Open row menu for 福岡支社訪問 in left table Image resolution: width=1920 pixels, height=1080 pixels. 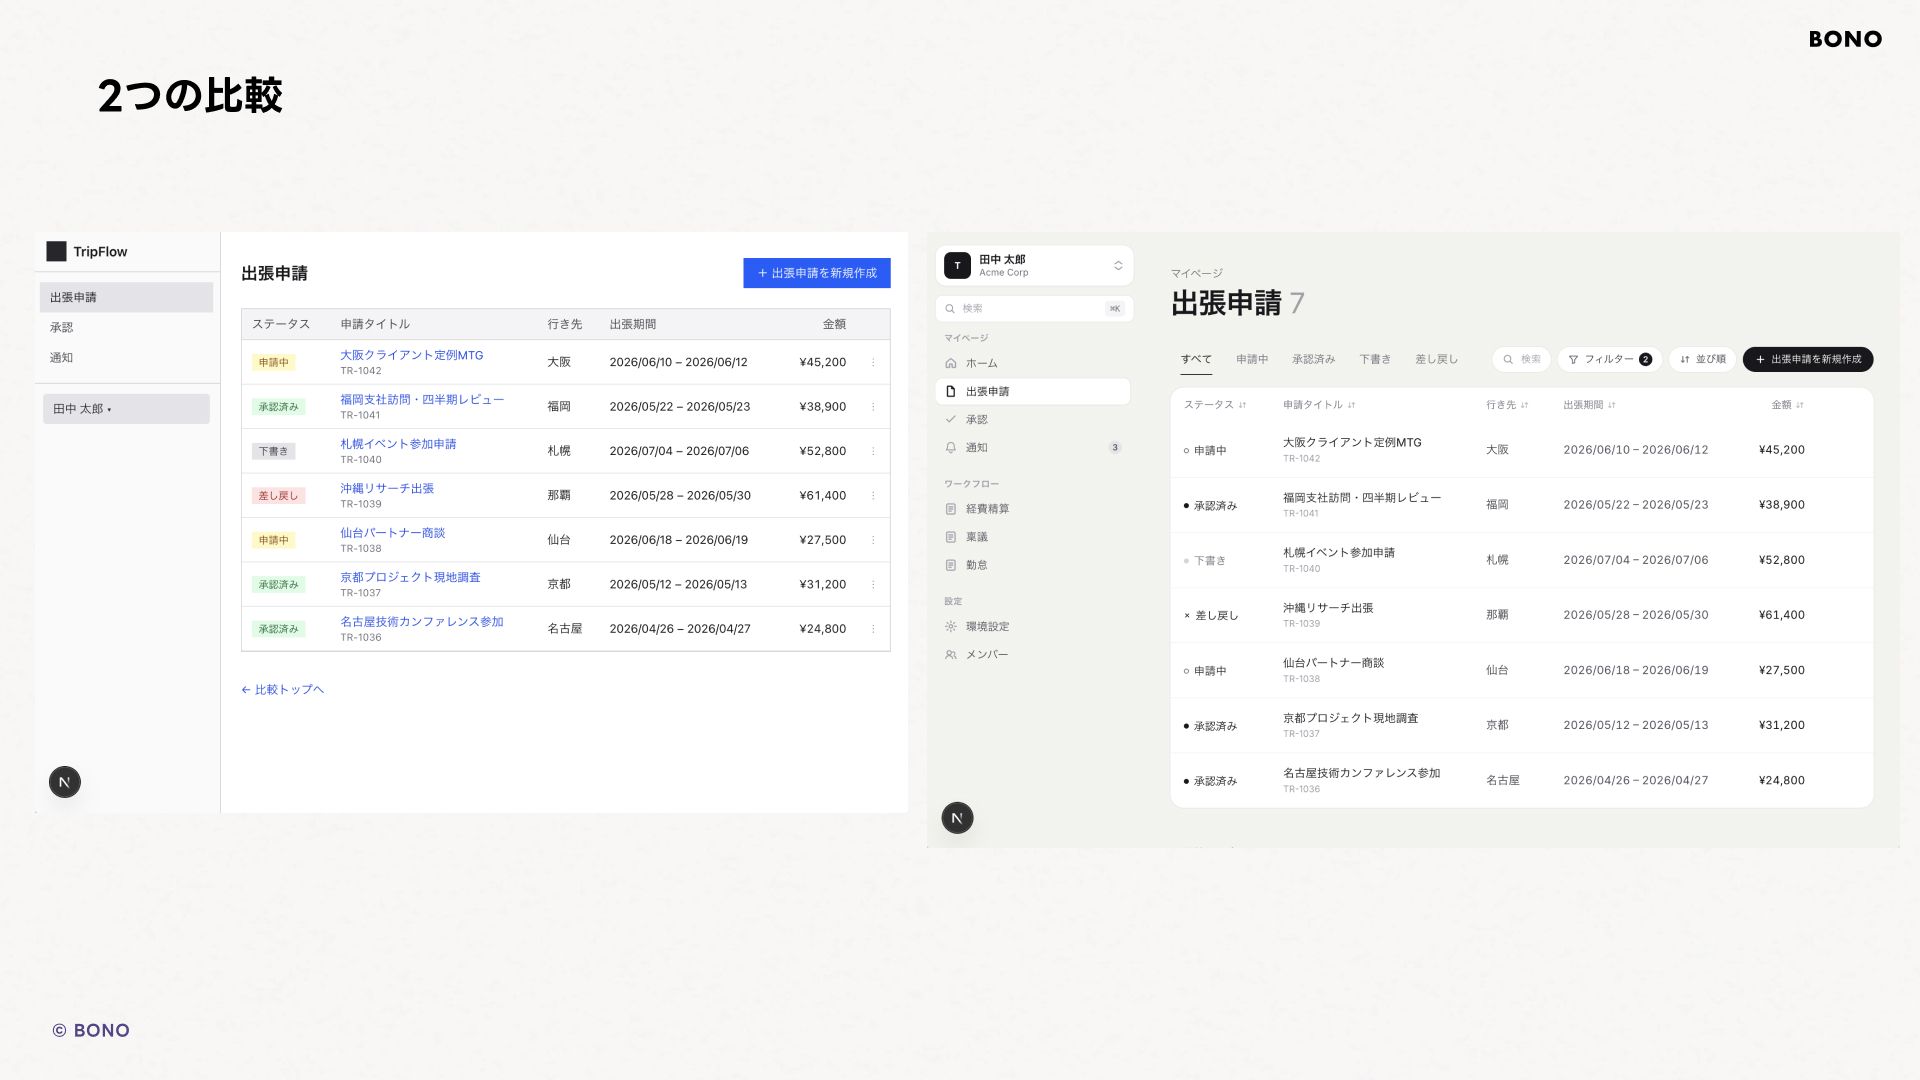coord(873,407)
